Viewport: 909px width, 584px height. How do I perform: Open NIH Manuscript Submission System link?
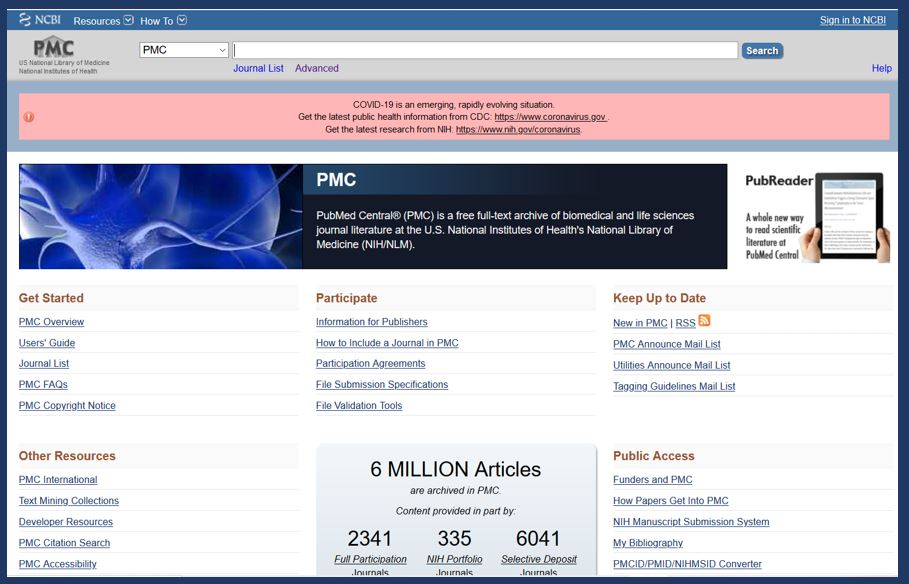(691, 522)
